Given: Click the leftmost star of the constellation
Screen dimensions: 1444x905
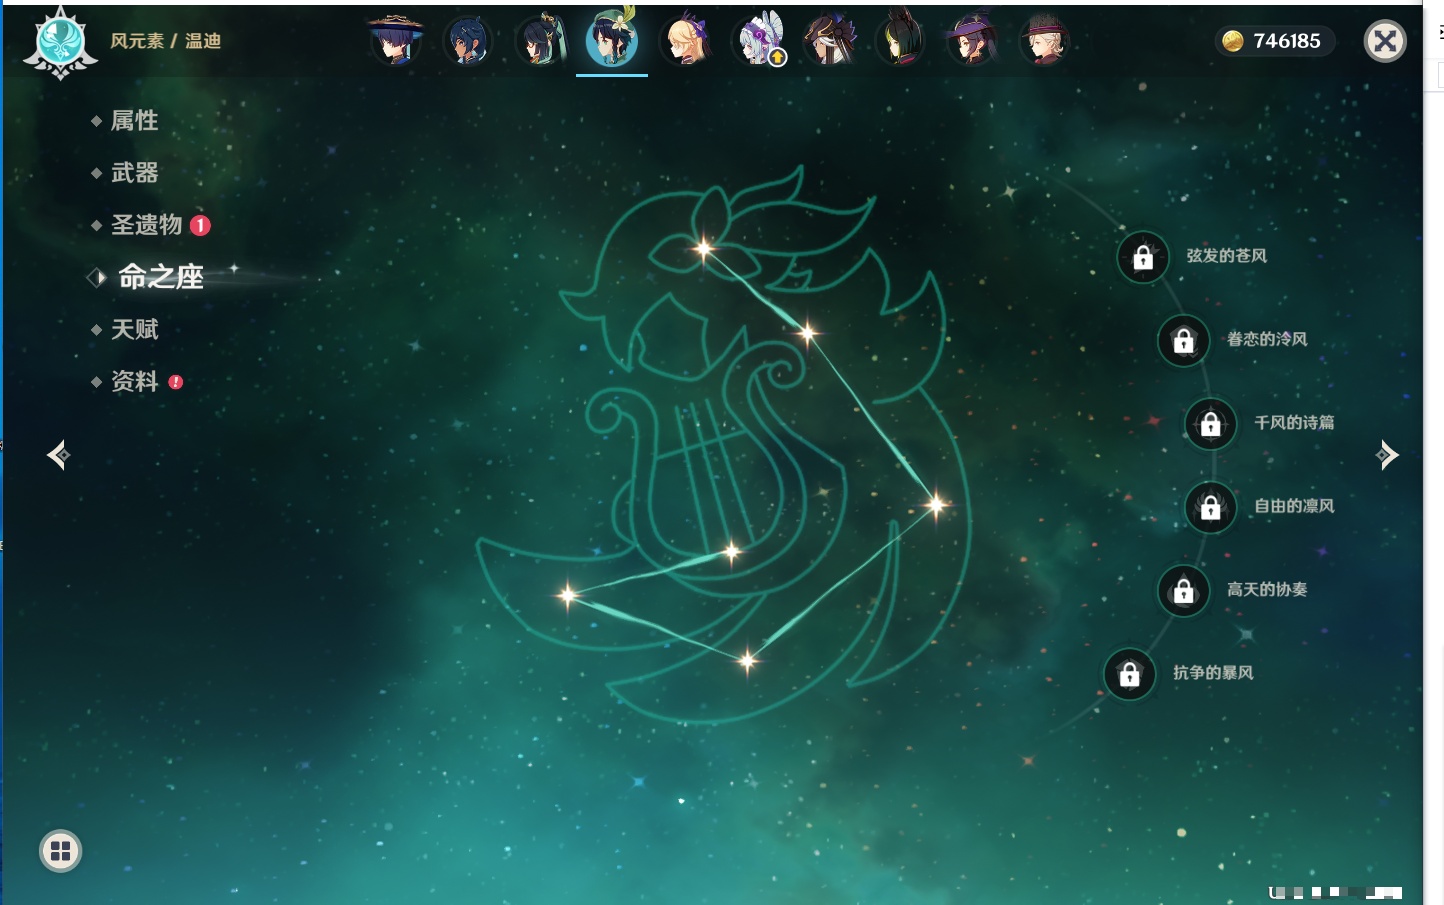Looking at the screenshot, I should tap(568, 595).
